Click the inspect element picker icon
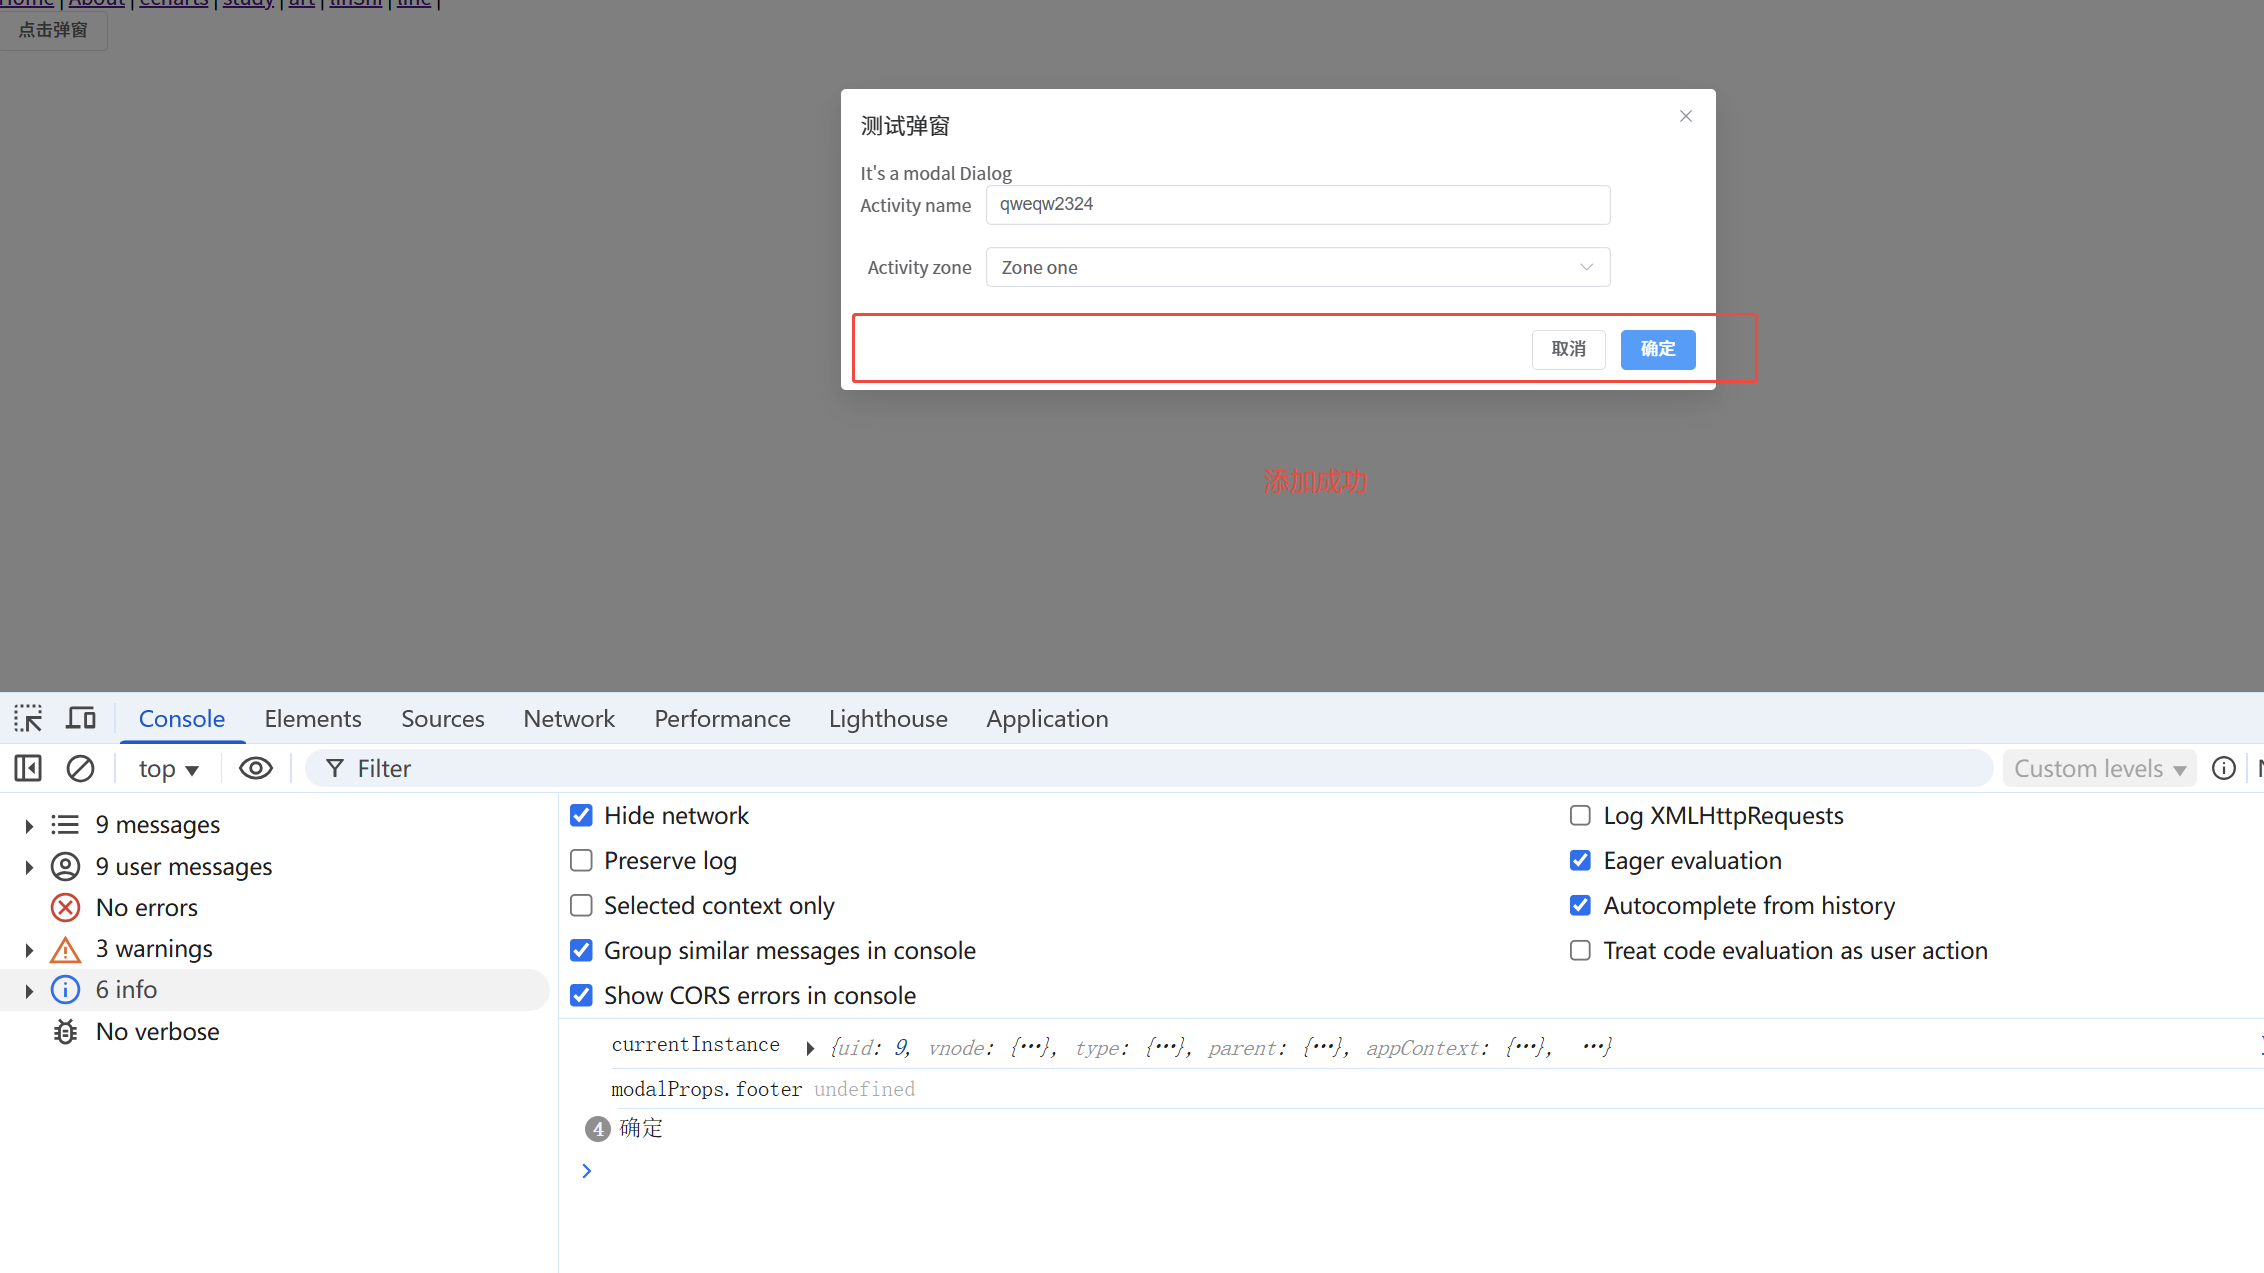The image size is (2264, 1273). click(28, 718)
